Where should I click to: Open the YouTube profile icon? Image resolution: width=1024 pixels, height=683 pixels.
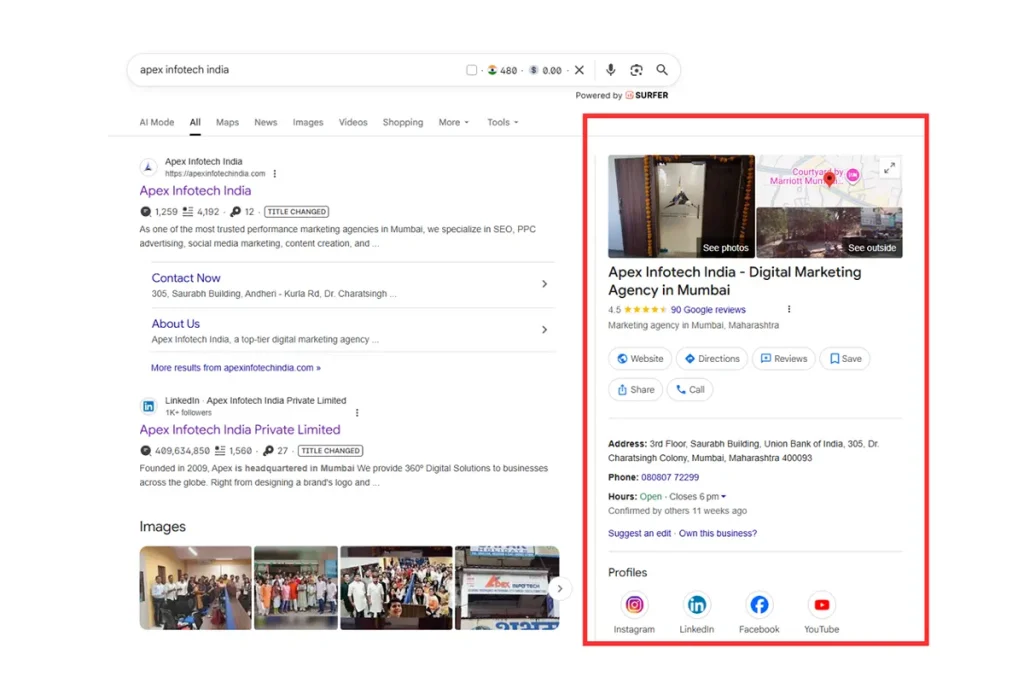(821, 605)
